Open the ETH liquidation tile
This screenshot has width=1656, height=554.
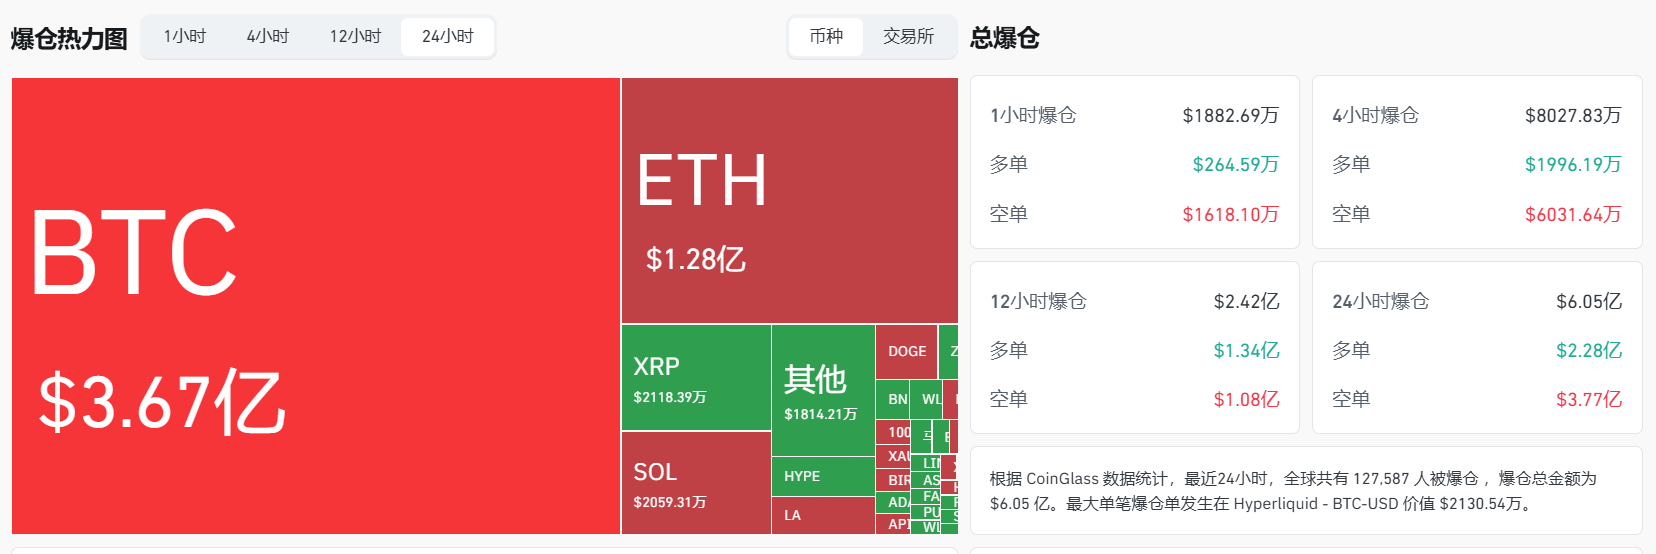pyautogui.click(x=789, y=200)
